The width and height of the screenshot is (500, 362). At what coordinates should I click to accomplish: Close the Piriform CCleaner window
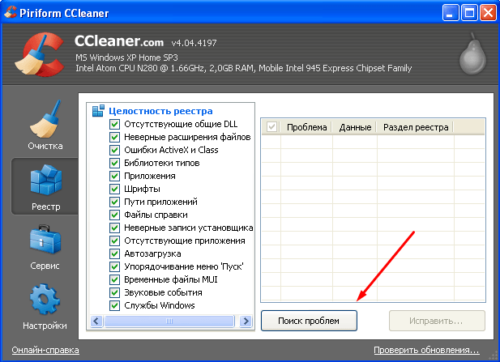click(488, 13)
